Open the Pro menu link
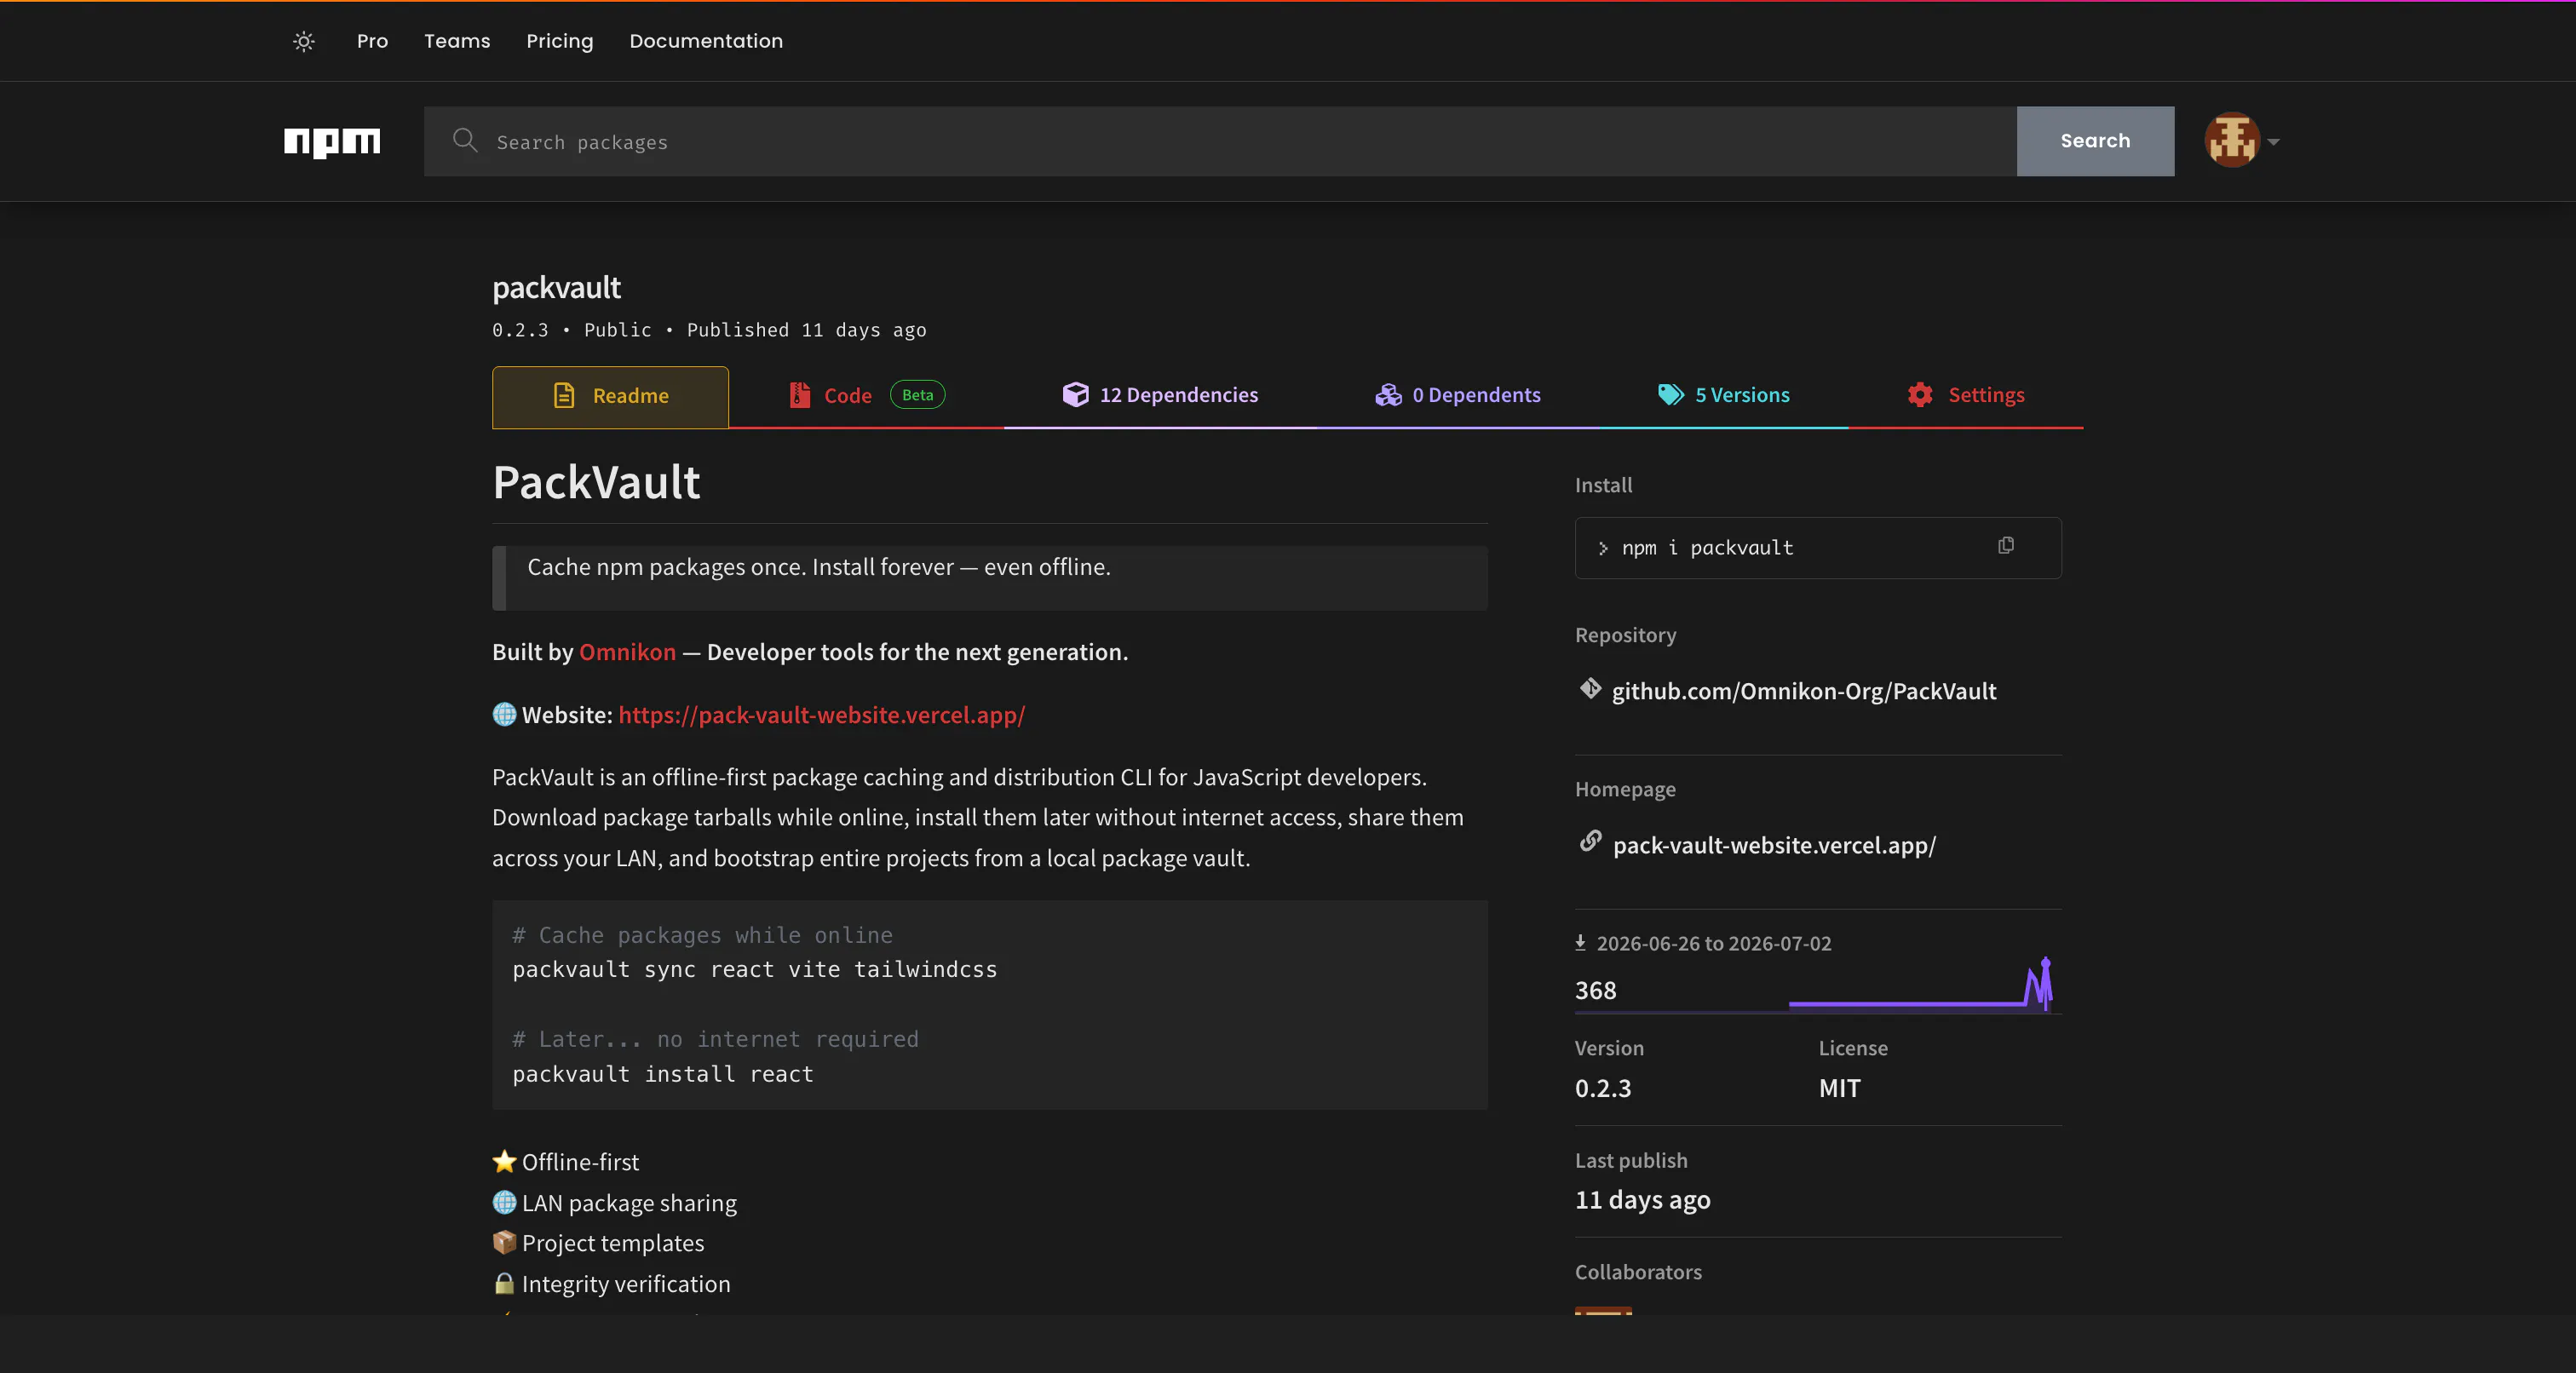The height and width of the screenshot is (1373, 2576). tap(372, 41)
